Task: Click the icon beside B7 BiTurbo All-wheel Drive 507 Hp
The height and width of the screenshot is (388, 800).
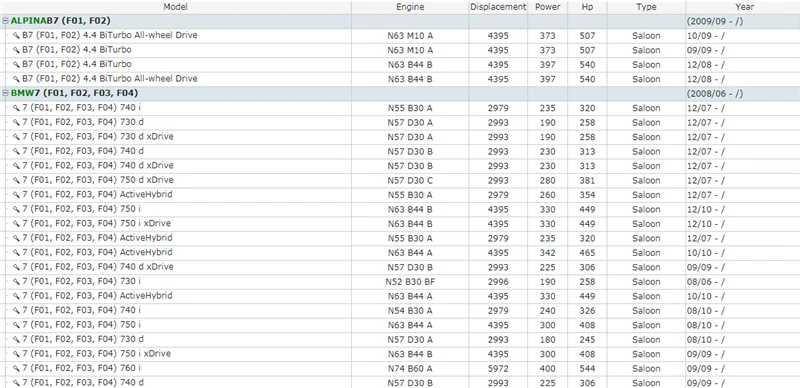Action: pyautogui.click(x=16, y=36)
